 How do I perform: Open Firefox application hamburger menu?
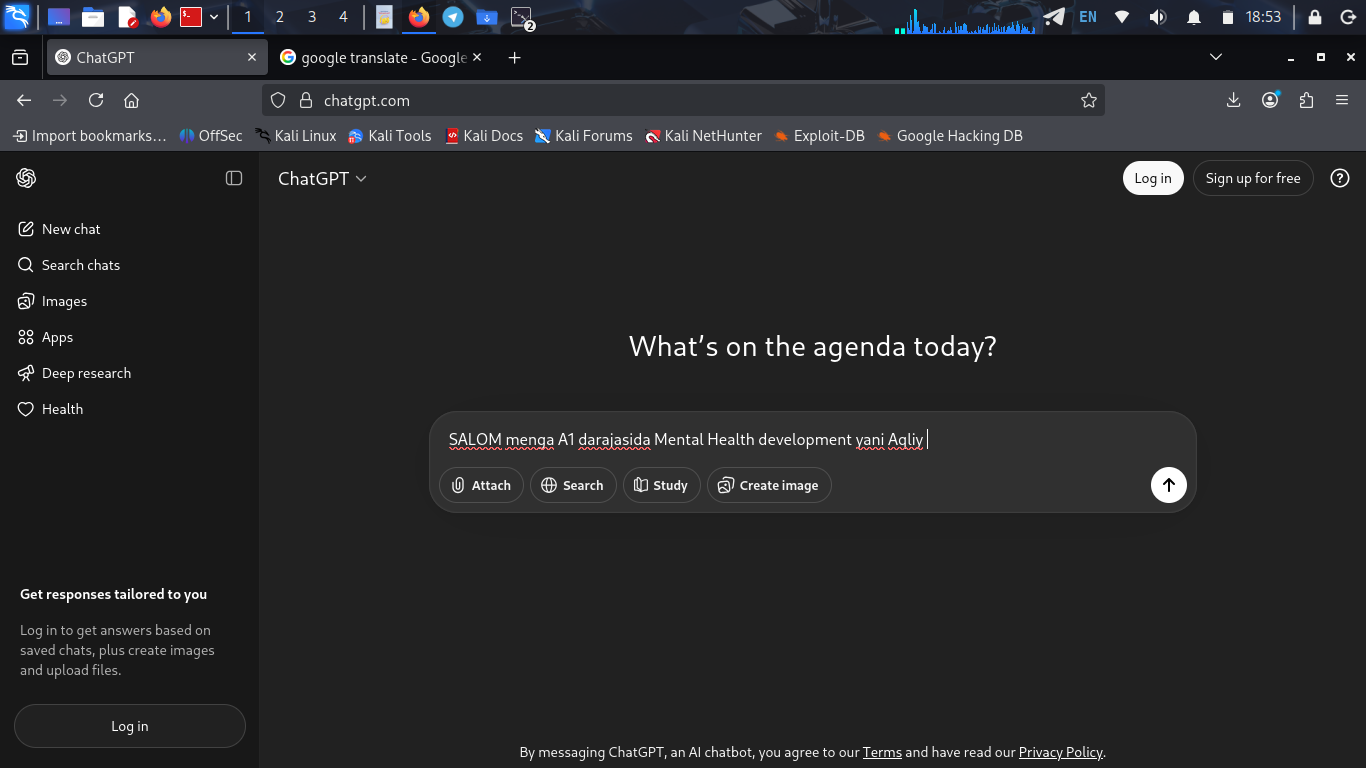[x=1342, y=100]
